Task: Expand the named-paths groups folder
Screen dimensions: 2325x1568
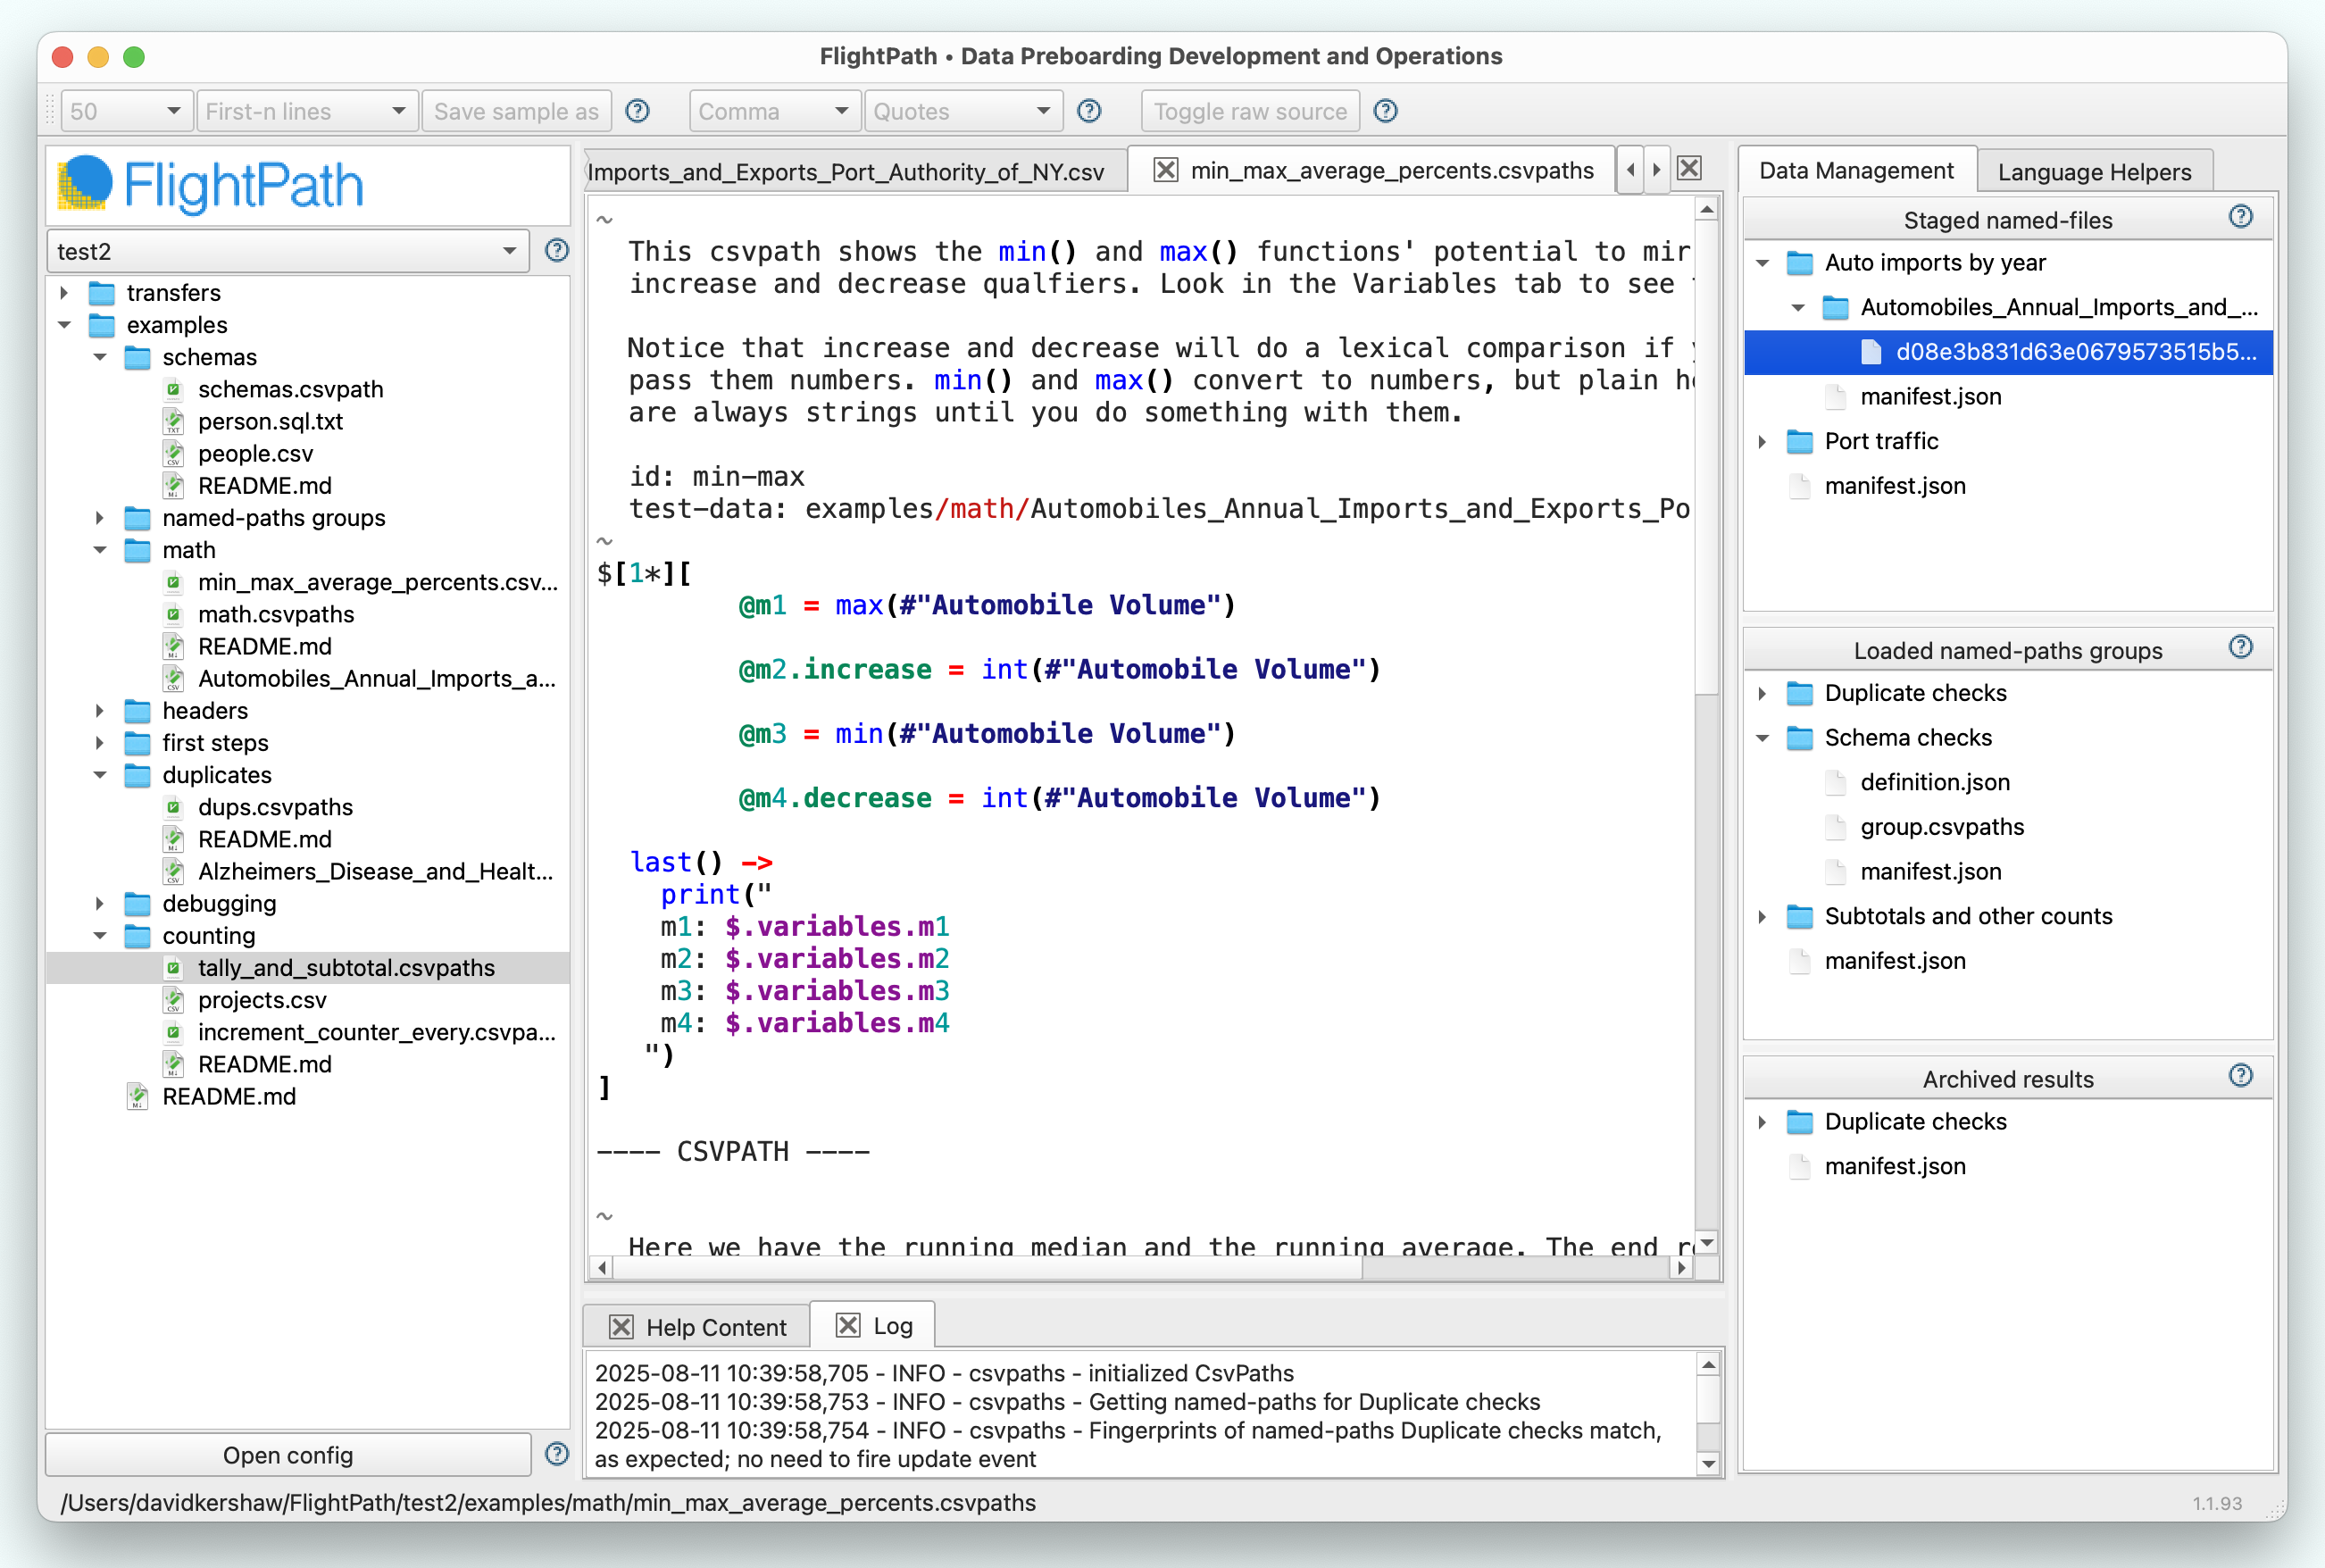Action: [100, 518]
